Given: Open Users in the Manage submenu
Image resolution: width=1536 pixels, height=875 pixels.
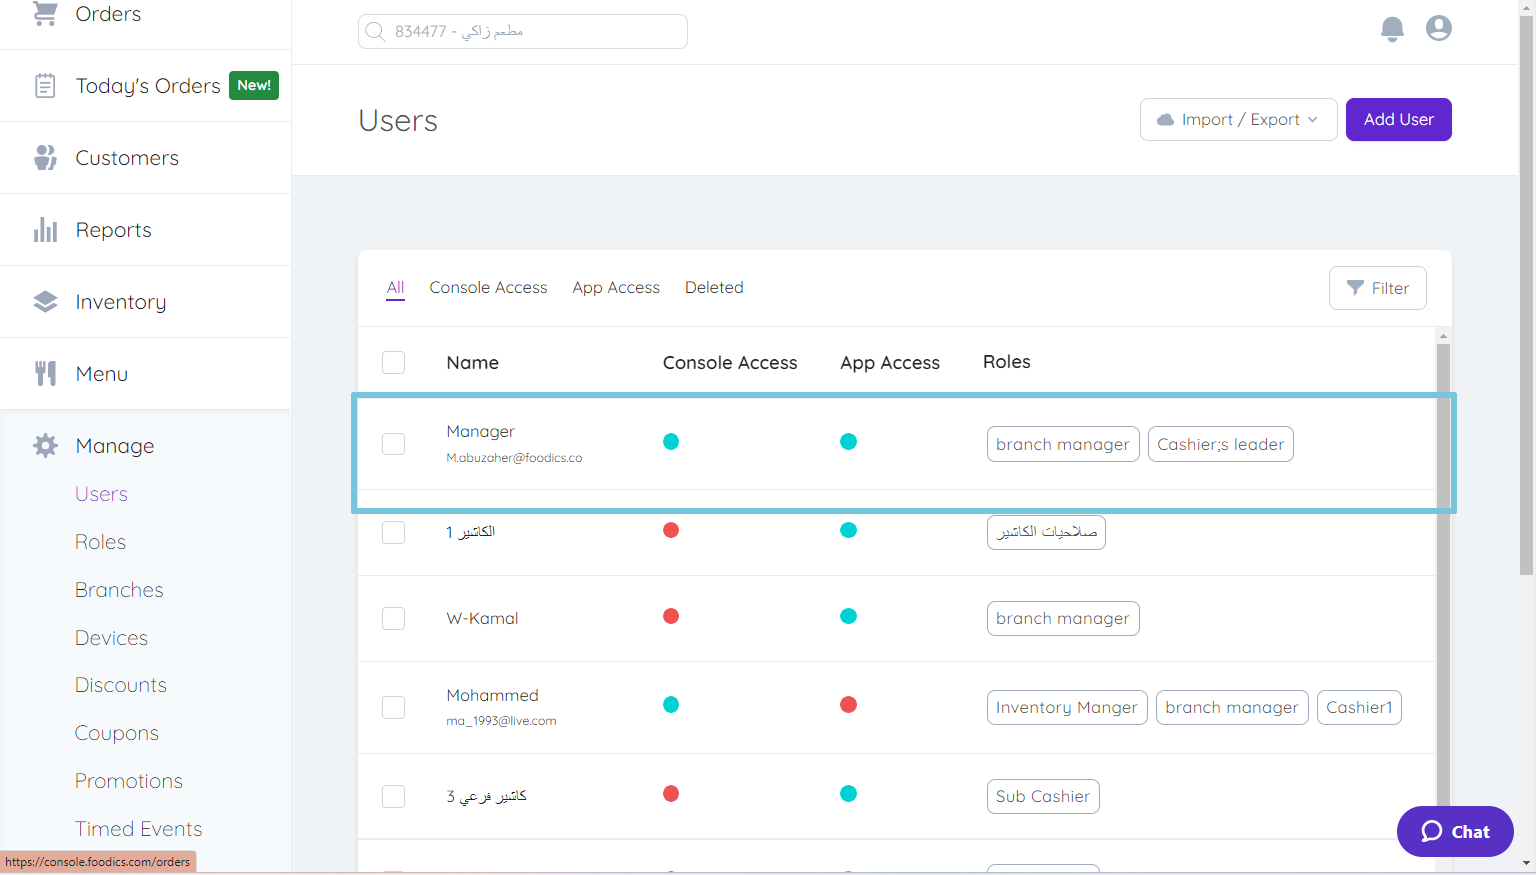Looking at the screenshot, I should (101, 494).
